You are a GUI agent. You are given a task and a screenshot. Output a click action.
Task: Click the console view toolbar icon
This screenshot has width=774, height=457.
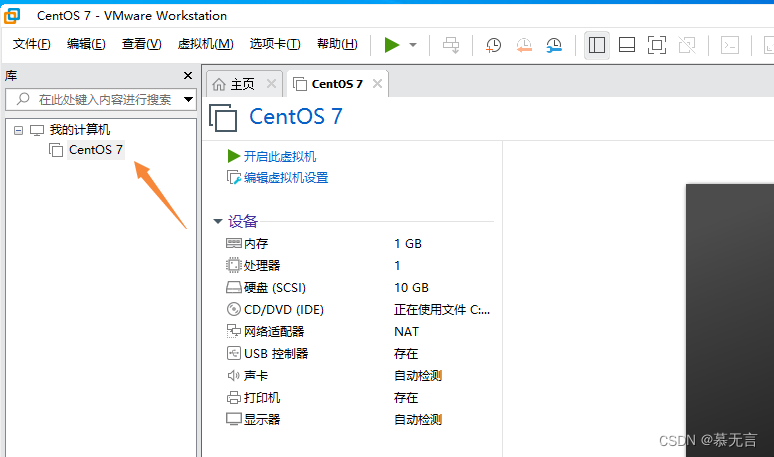[x=730, y=45]
